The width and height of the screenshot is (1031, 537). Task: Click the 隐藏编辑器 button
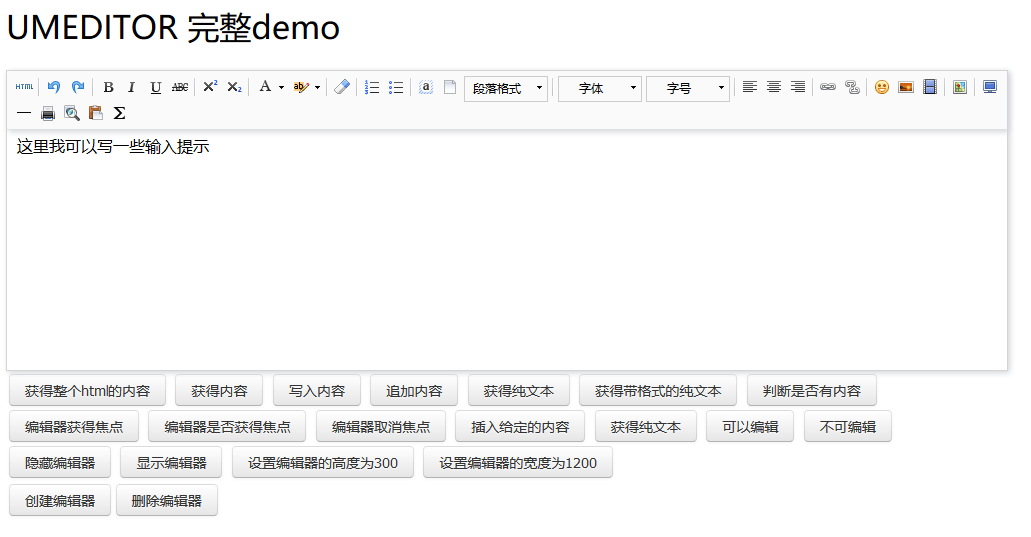click(x=60, y=463)
